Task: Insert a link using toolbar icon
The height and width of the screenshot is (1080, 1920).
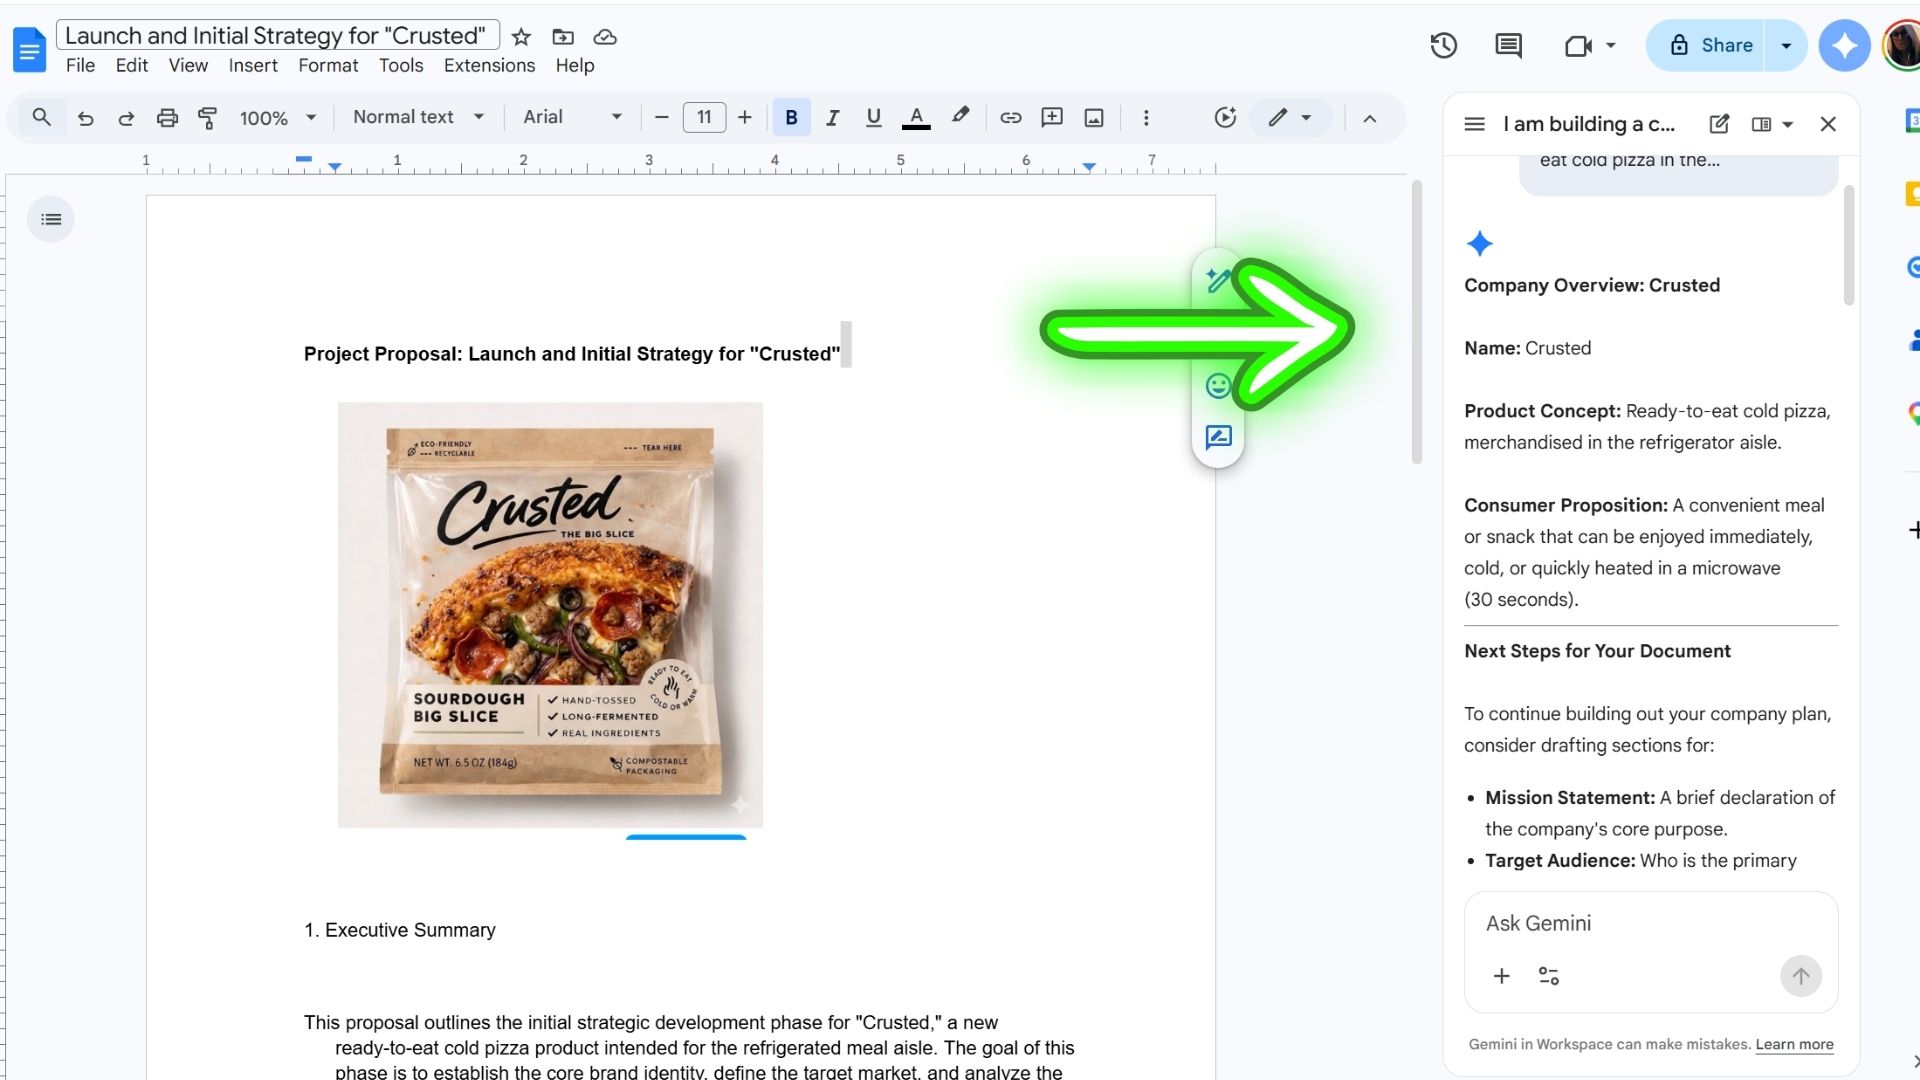Action: pyautogui.click(x=1010, y=118)
